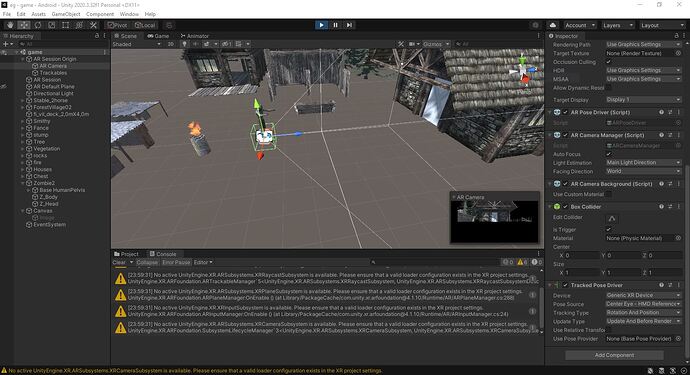
Task: Toggle Allow Dynamic Resolution checkbox
Action: pos(609,88)
